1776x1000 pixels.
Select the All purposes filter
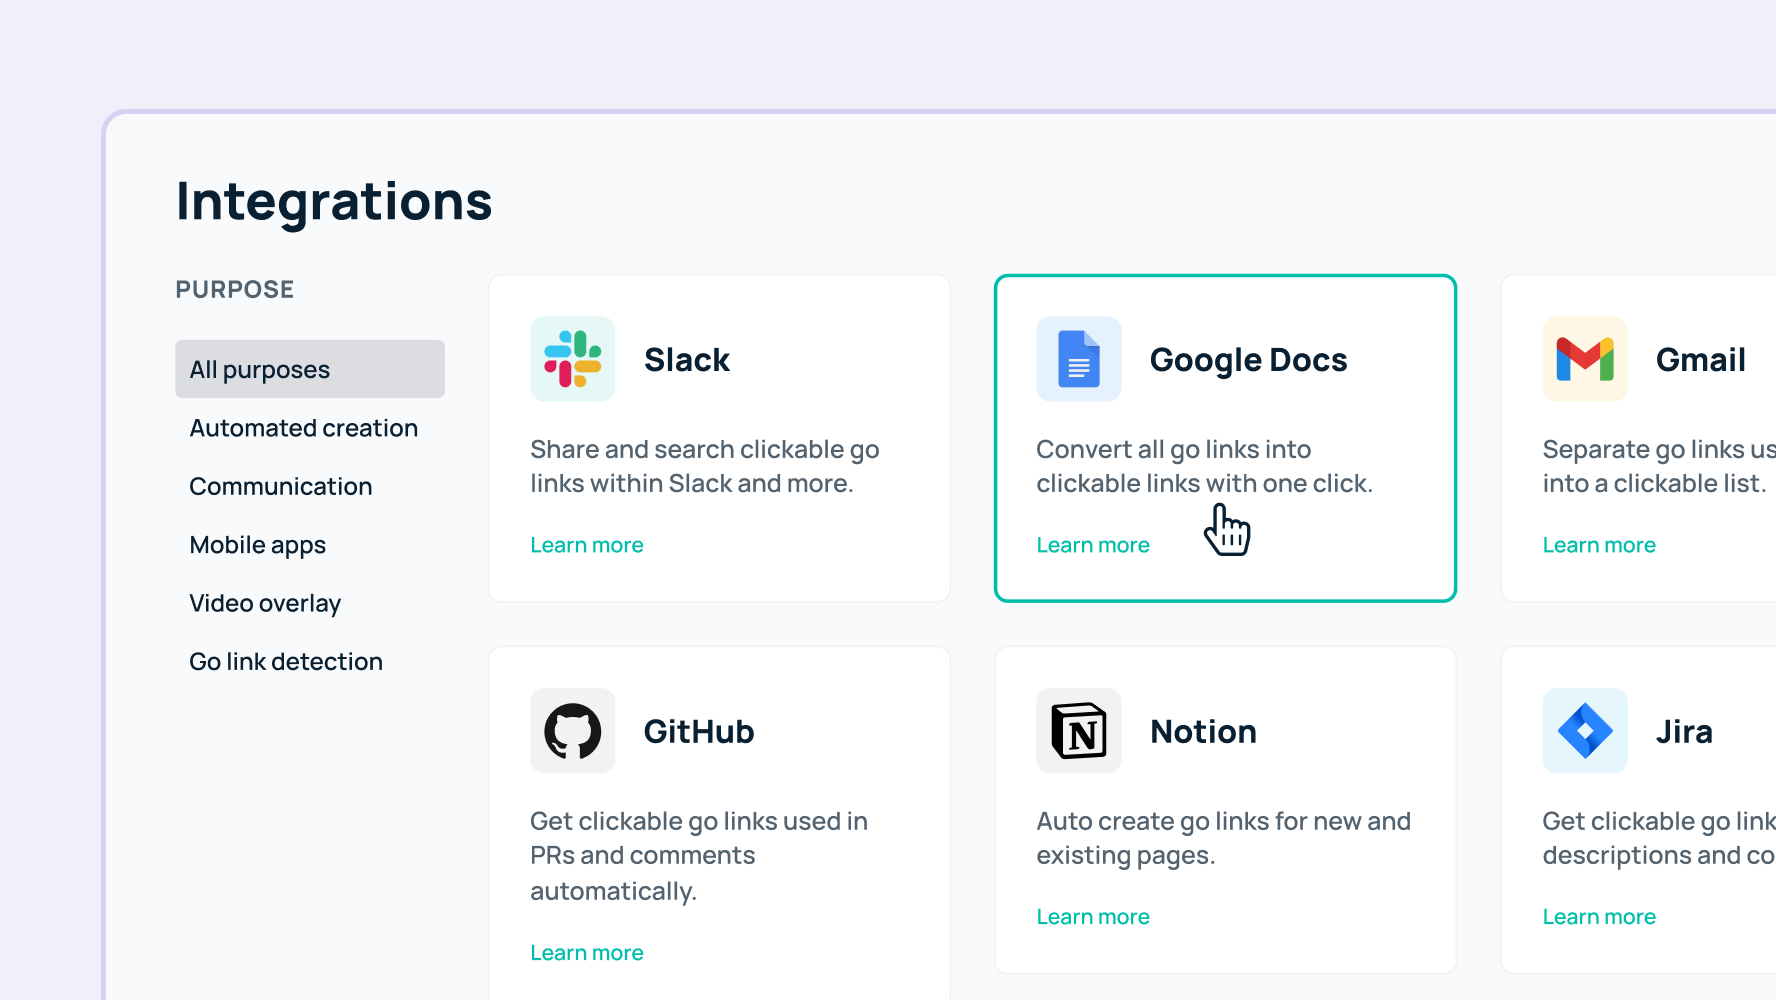click(x=259, y=369)
